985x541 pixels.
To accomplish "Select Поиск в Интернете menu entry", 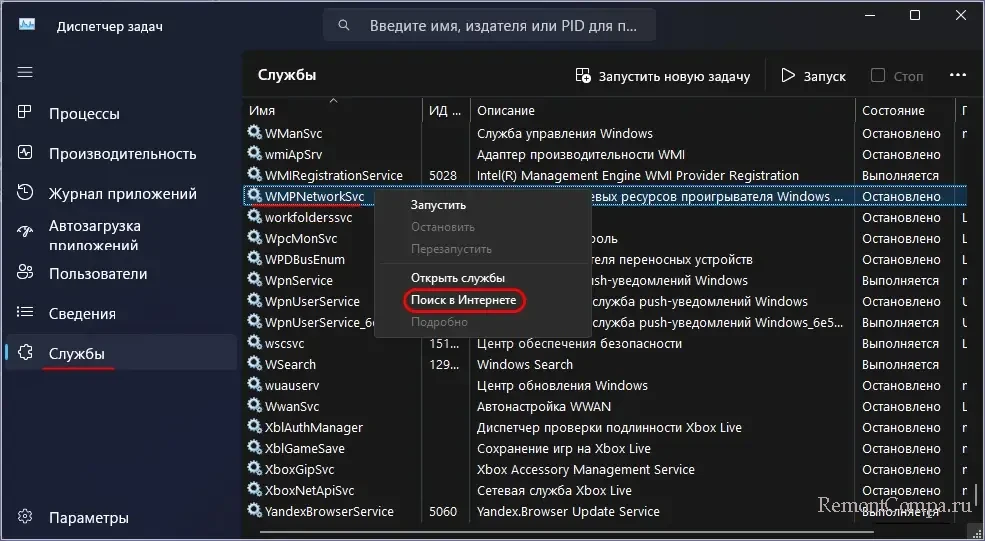I will coord(464,300).
